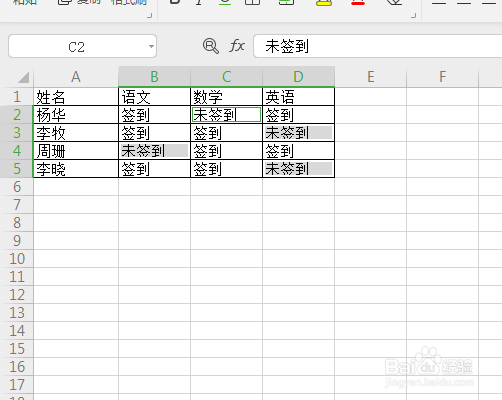Select row 1 header

click(17, 97)
